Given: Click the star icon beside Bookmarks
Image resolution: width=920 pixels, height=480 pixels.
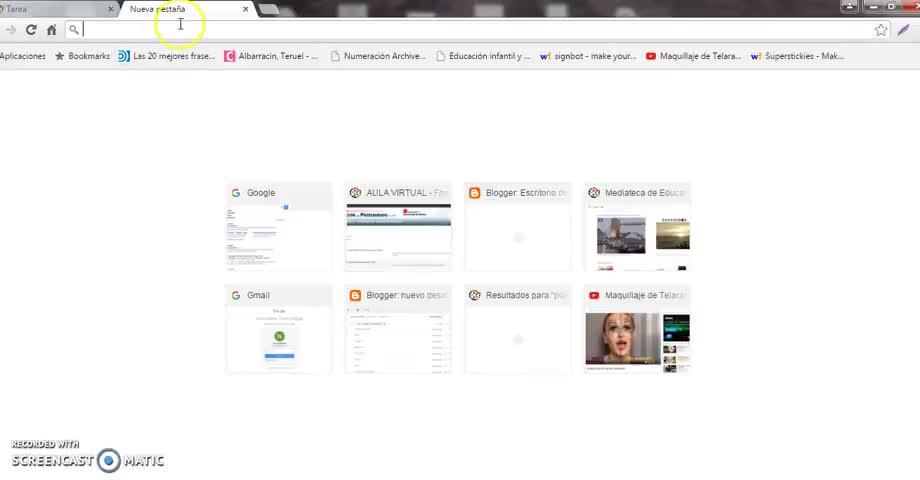Looking at the screenshot, I should (59, 56).
